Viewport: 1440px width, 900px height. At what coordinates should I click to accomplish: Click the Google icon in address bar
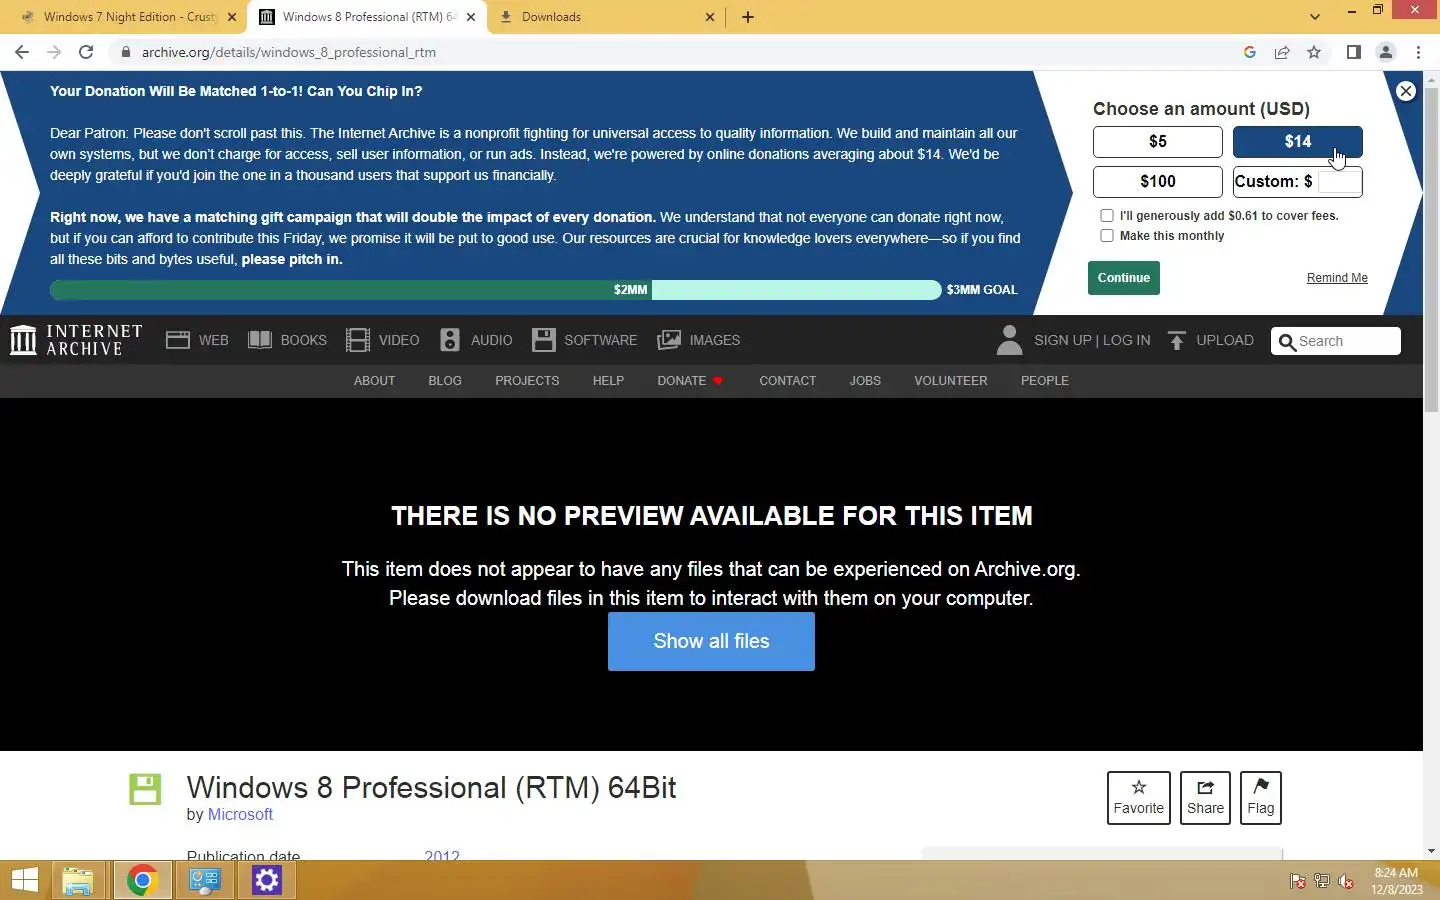(1250, 52)
